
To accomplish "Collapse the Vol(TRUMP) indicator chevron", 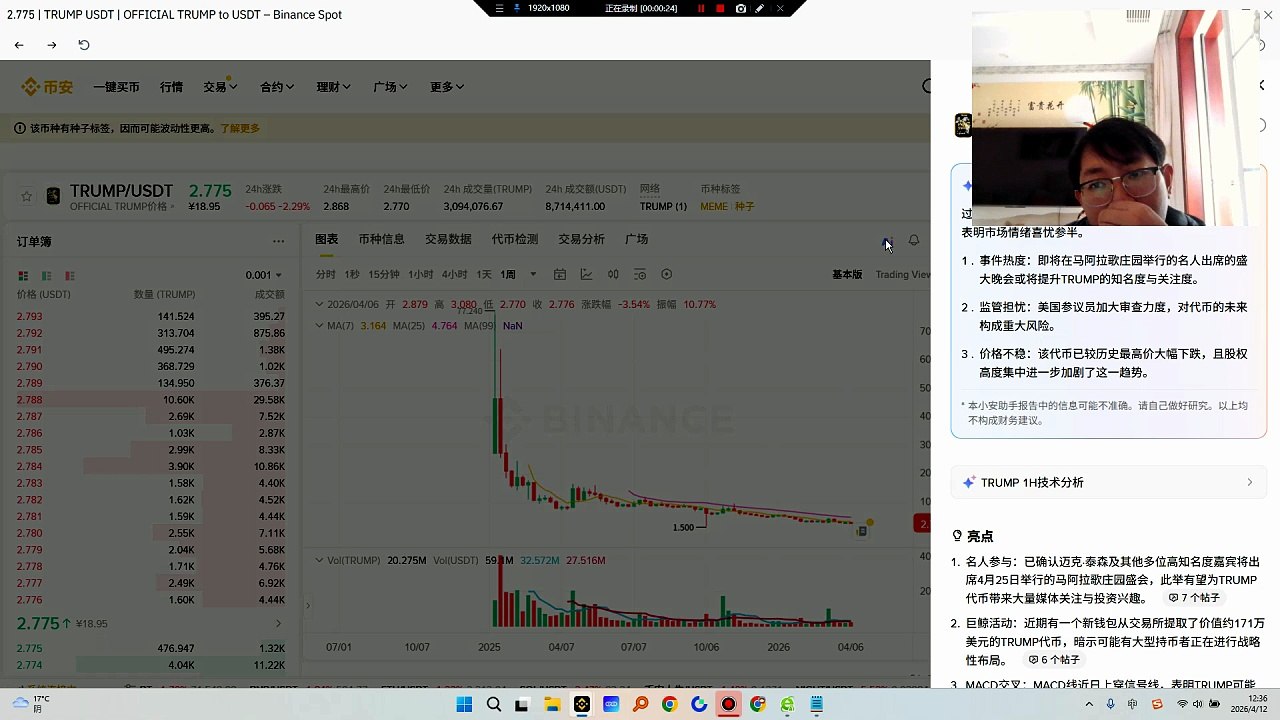I will tap(319, 560).
